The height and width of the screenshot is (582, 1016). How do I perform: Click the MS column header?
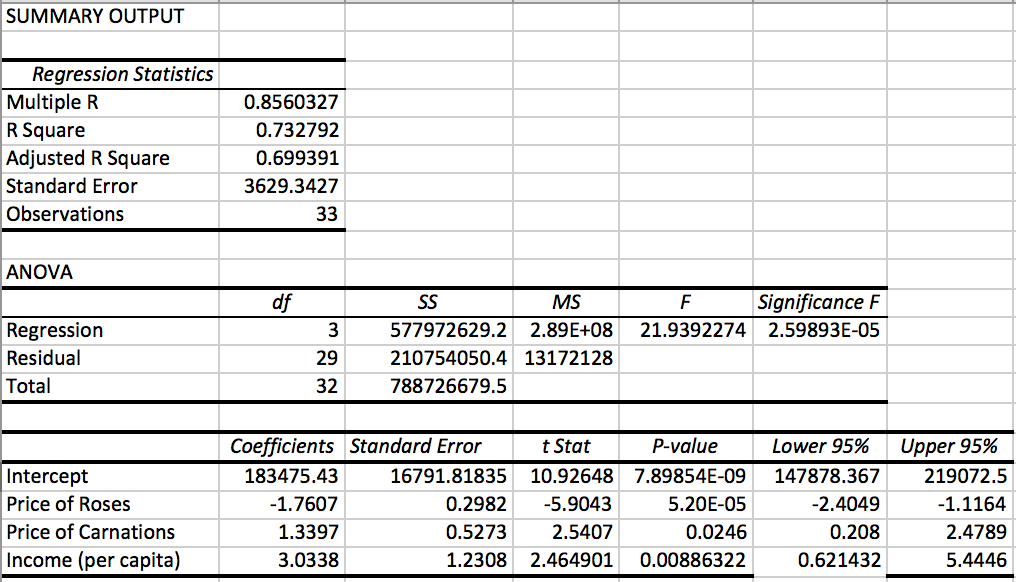[x=566, y=302]
